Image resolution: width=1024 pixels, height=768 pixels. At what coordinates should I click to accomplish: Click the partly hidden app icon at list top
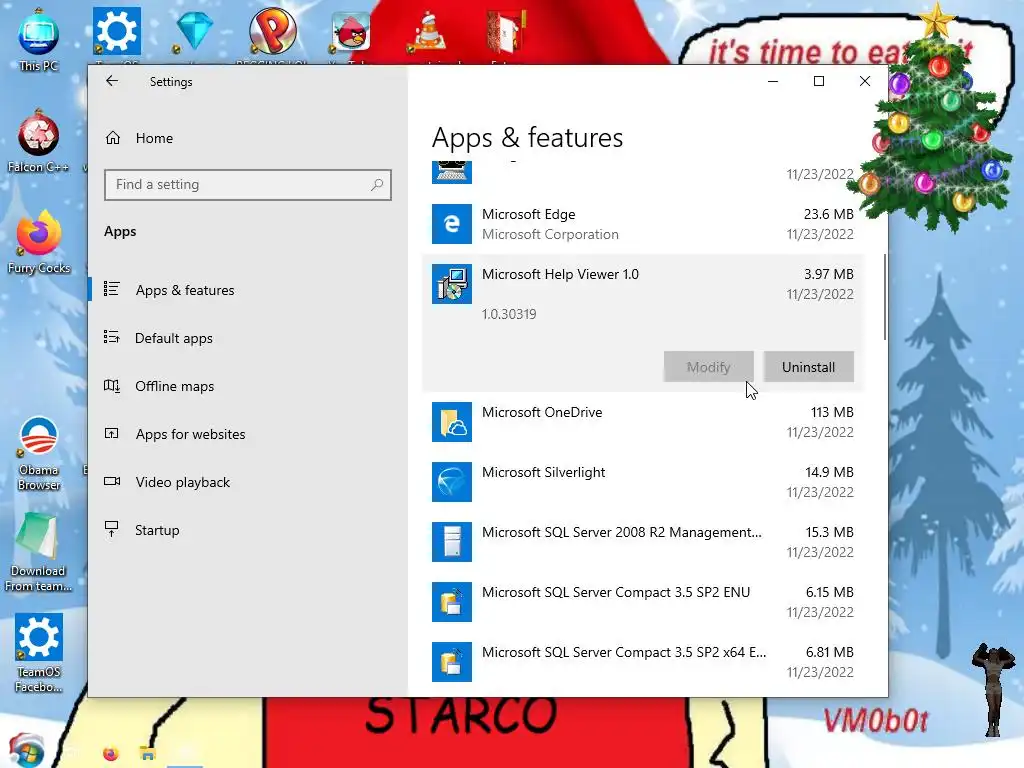[x=452, y=172]
